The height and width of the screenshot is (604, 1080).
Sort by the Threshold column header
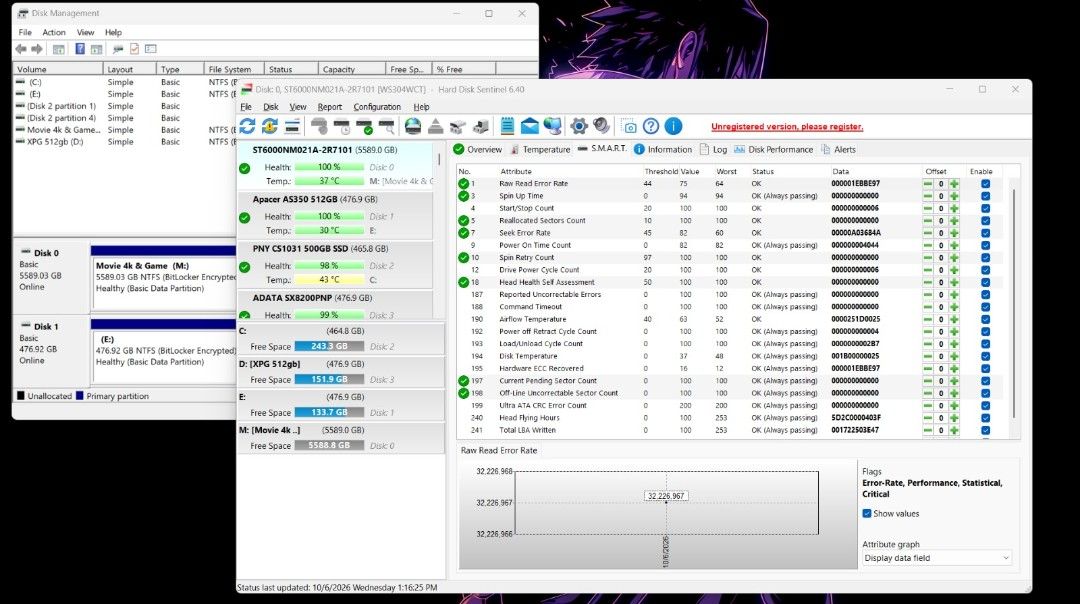coord(661,171)
